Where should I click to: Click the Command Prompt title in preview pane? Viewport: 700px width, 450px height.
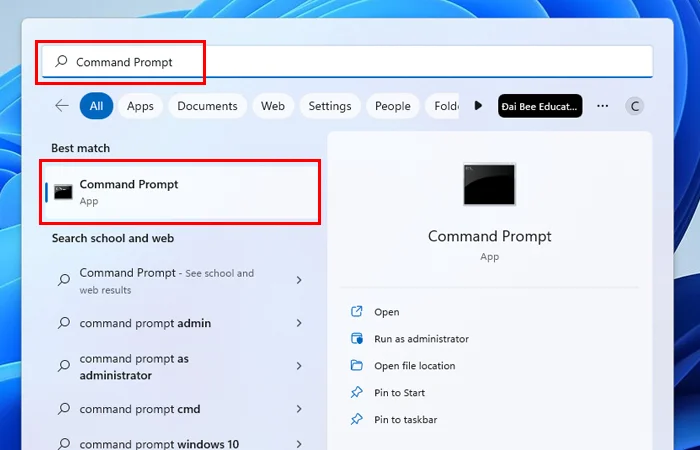pos(490,236)
